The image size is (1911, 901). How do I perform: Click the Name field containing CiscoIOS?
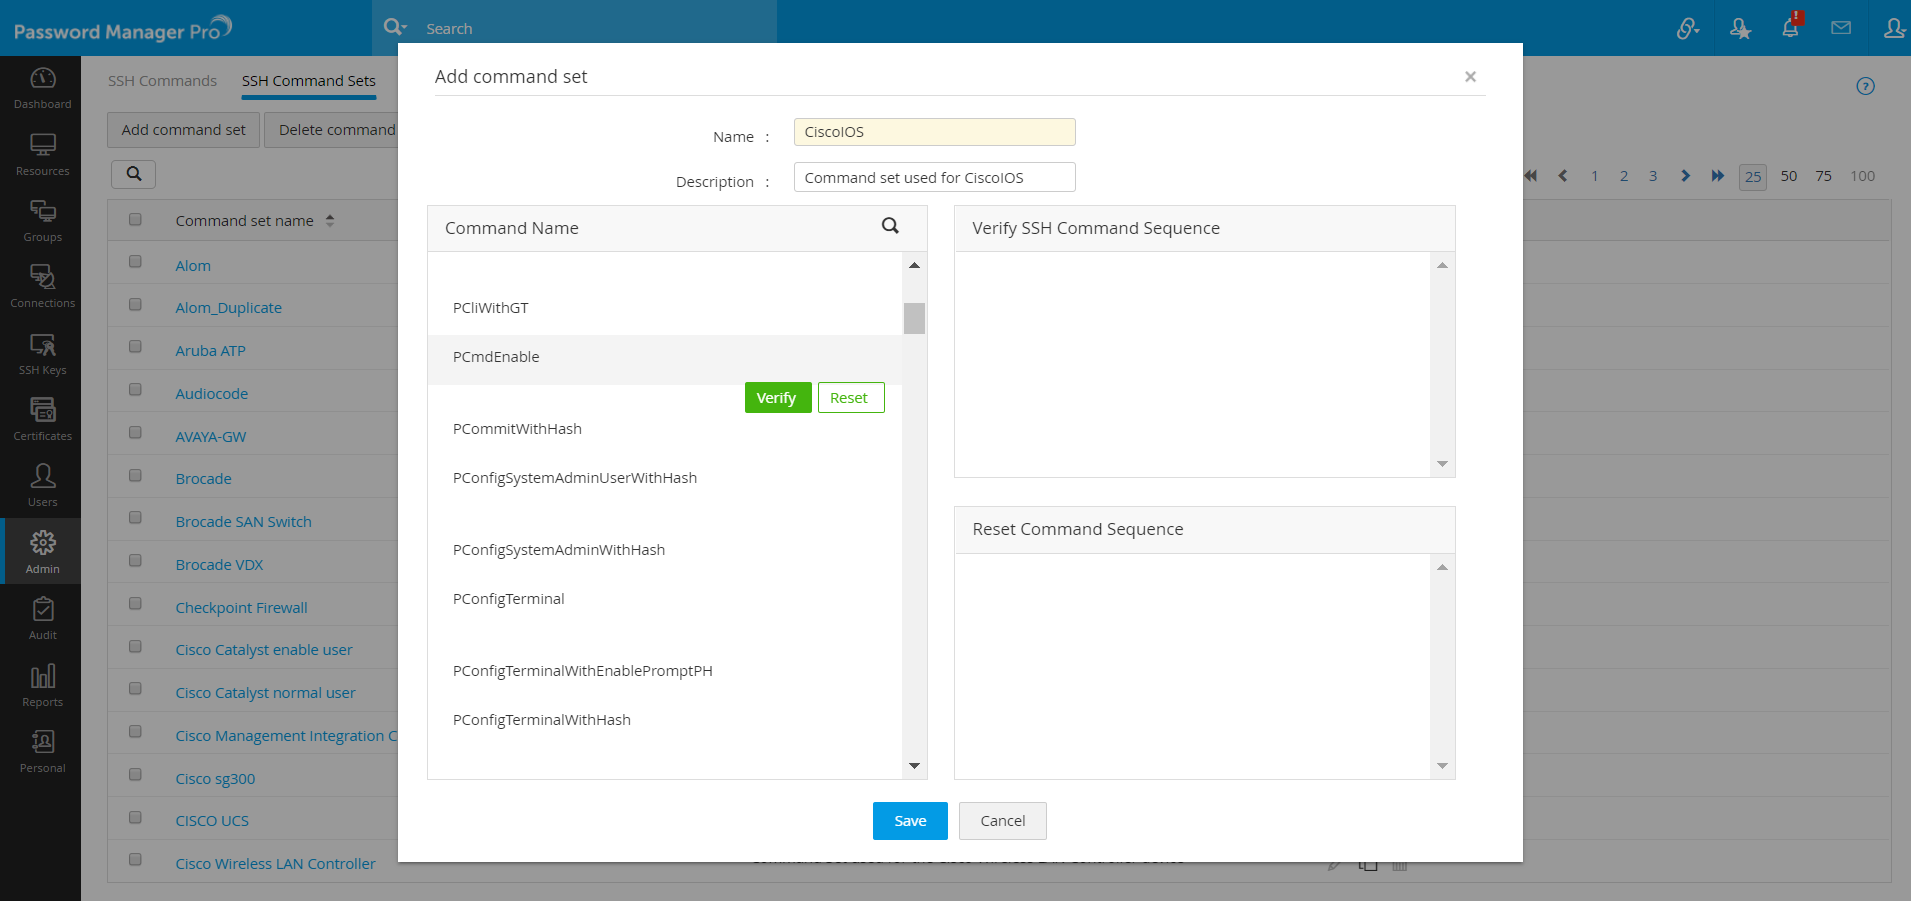[935, 132]
